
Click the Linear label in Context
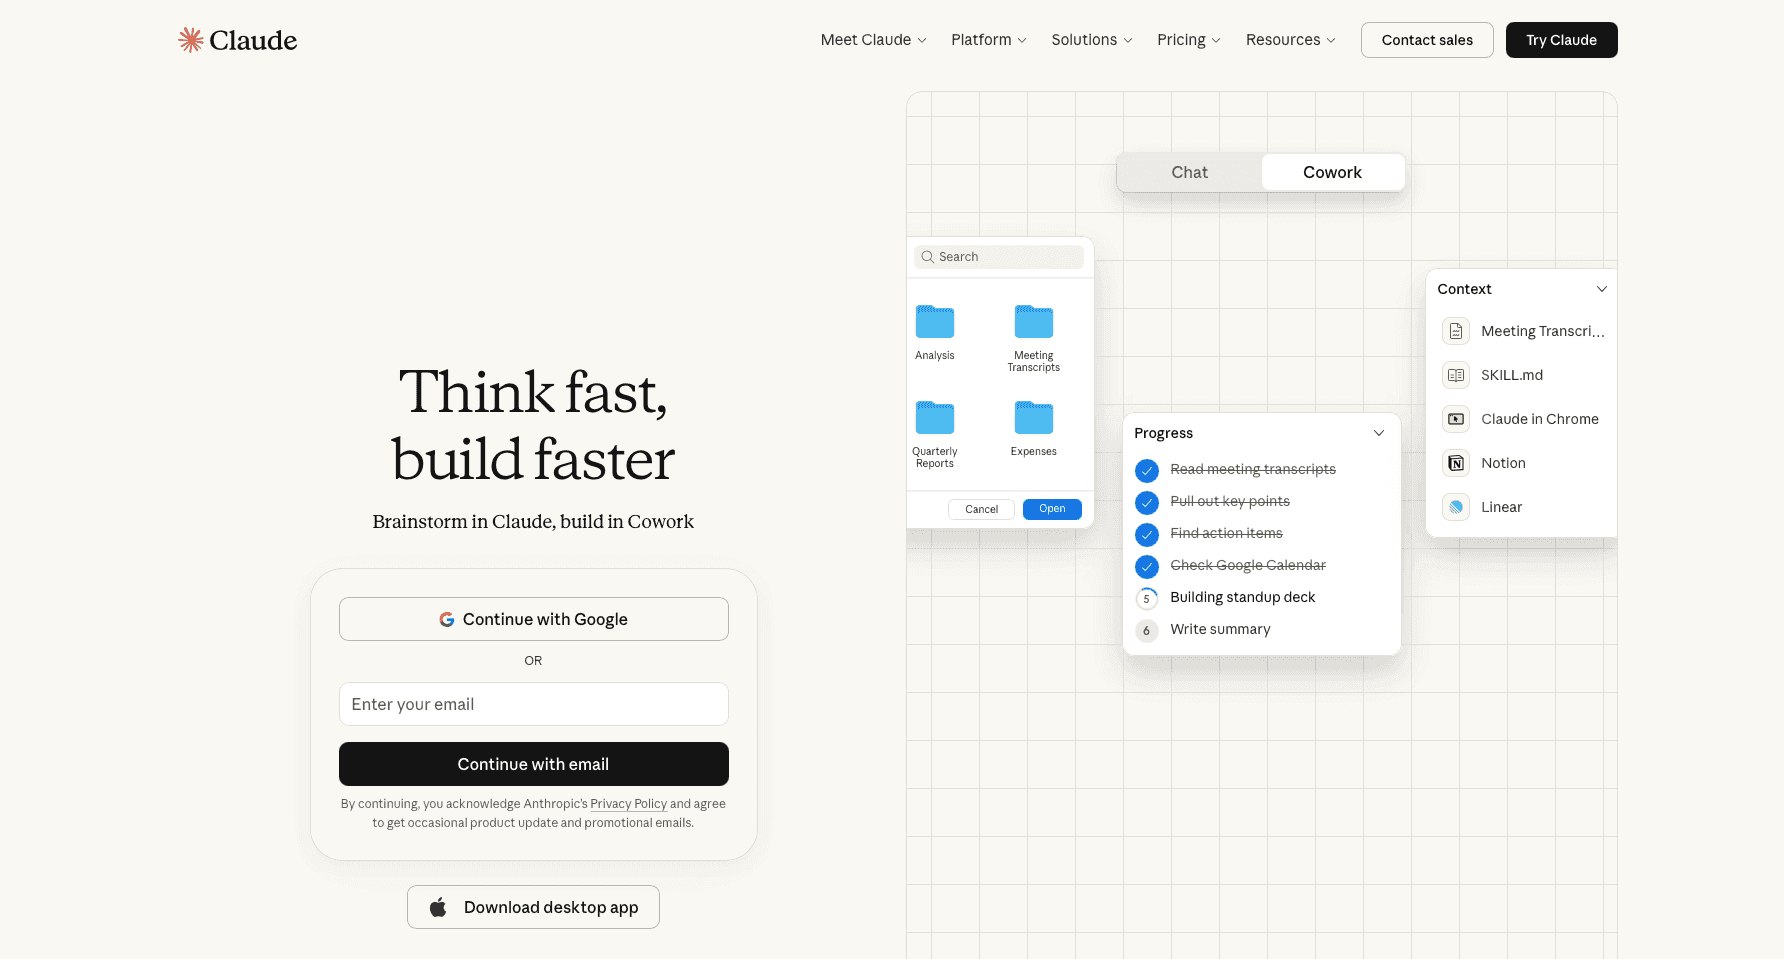tap(1501, 507)
